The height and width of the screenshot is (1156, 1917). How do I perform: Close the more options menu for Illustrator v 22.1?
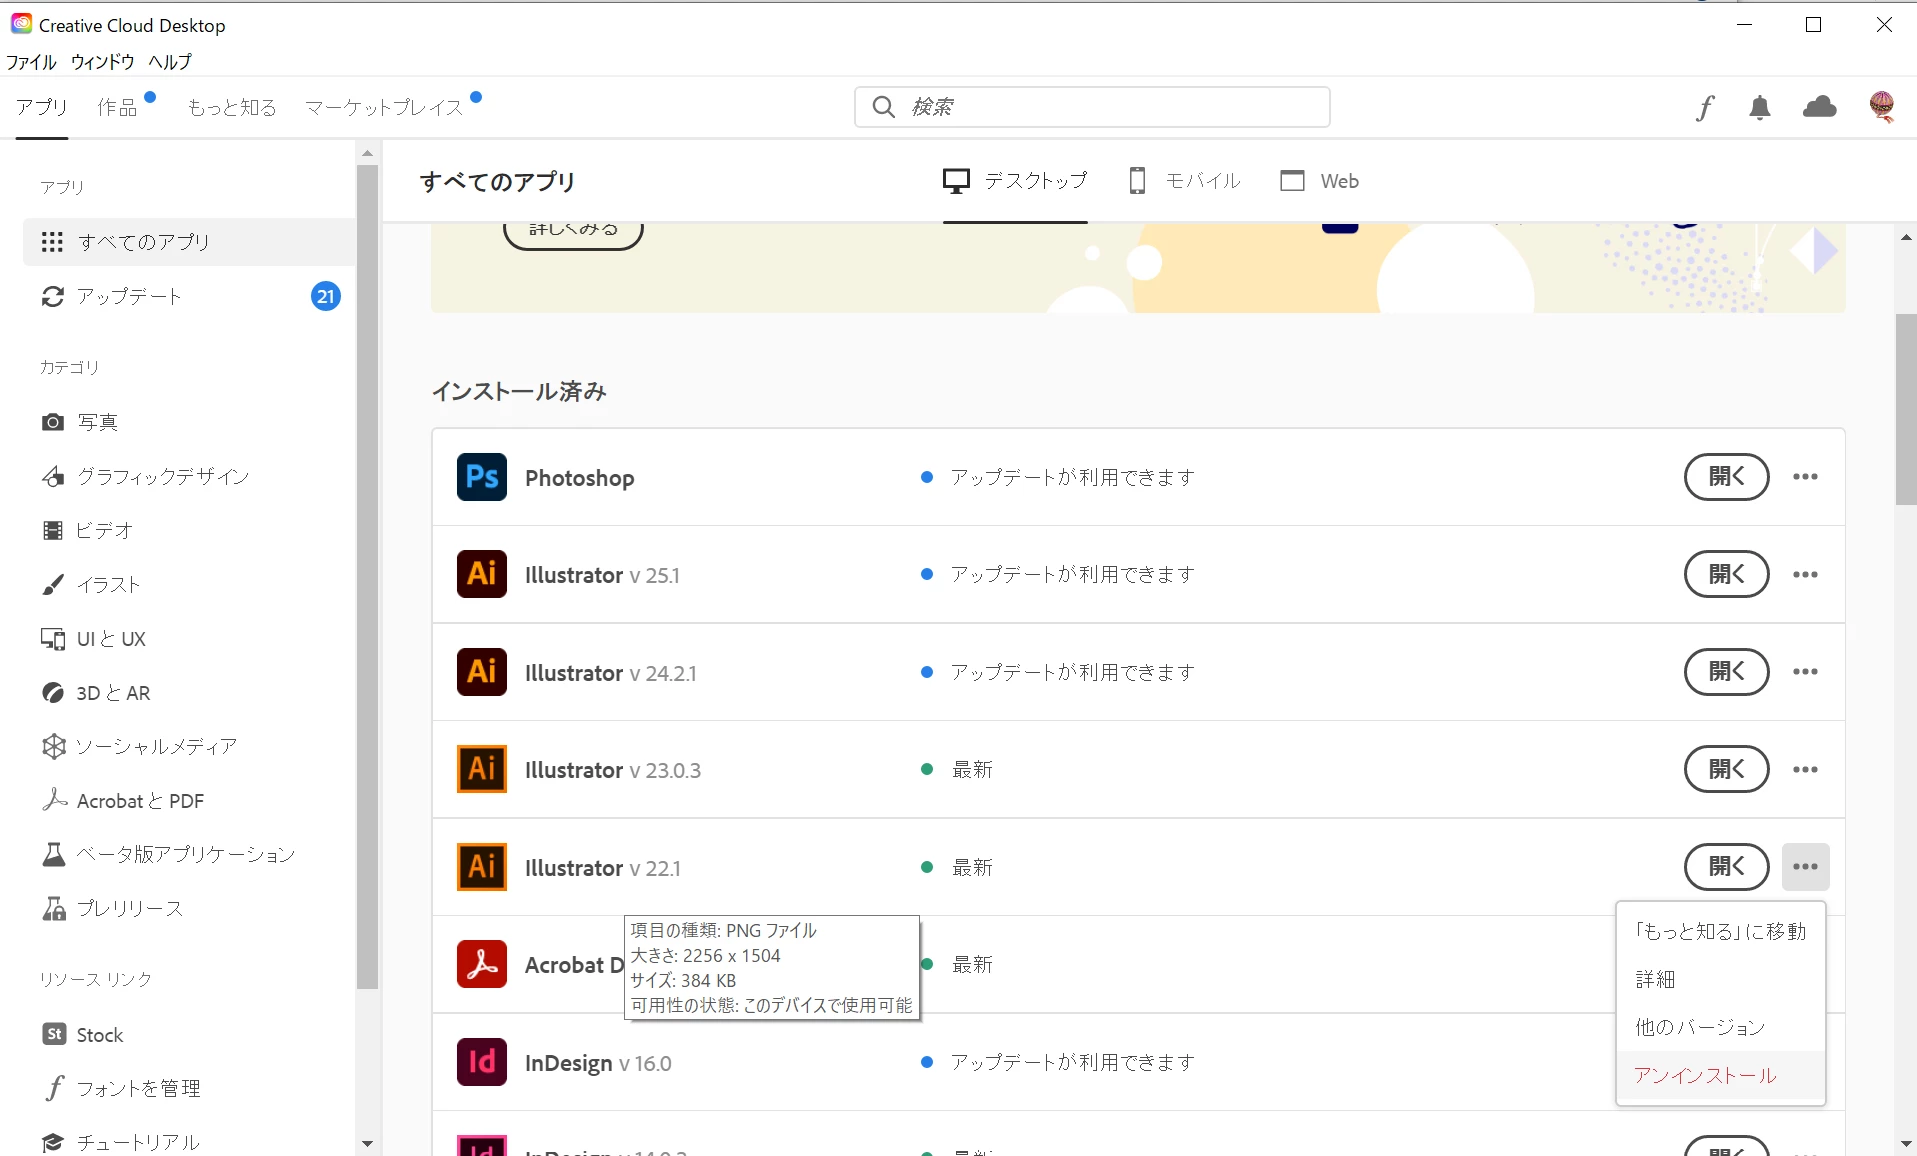point(1805,867)
